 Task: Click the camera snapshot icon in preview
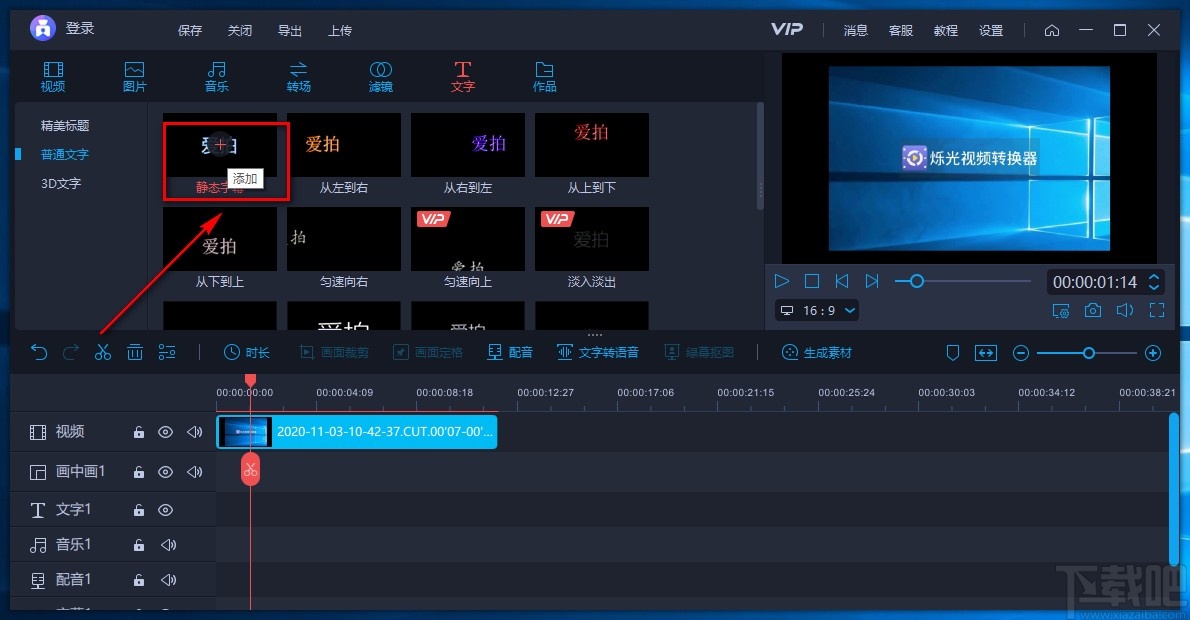(x=1092, y=311)
